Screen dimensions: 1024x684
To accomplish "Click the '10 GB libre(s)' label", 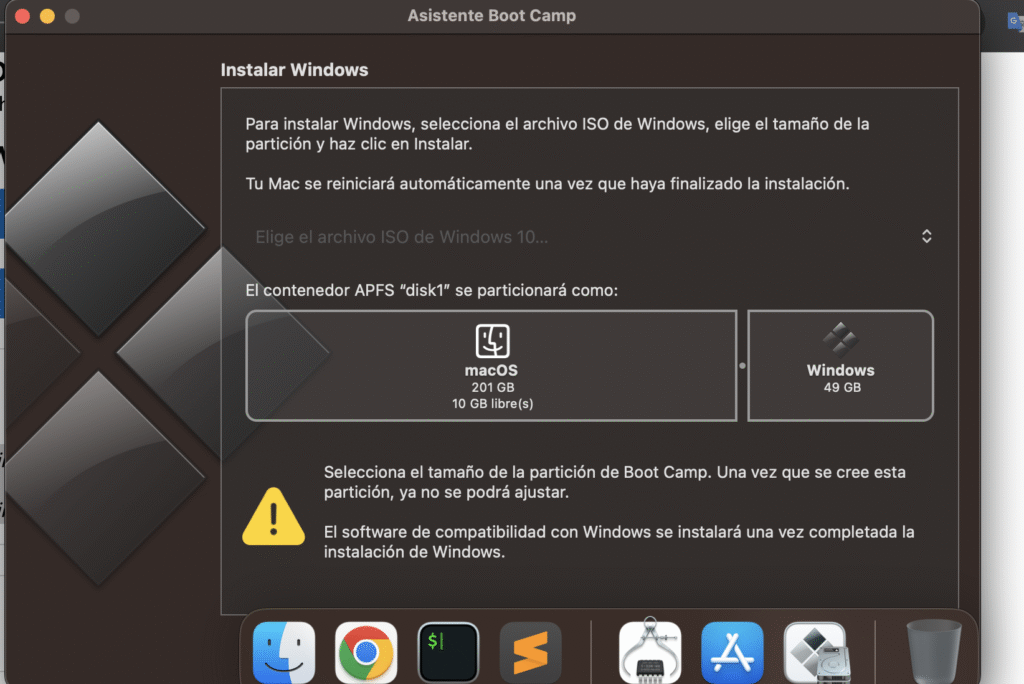I will coord(492,404).
